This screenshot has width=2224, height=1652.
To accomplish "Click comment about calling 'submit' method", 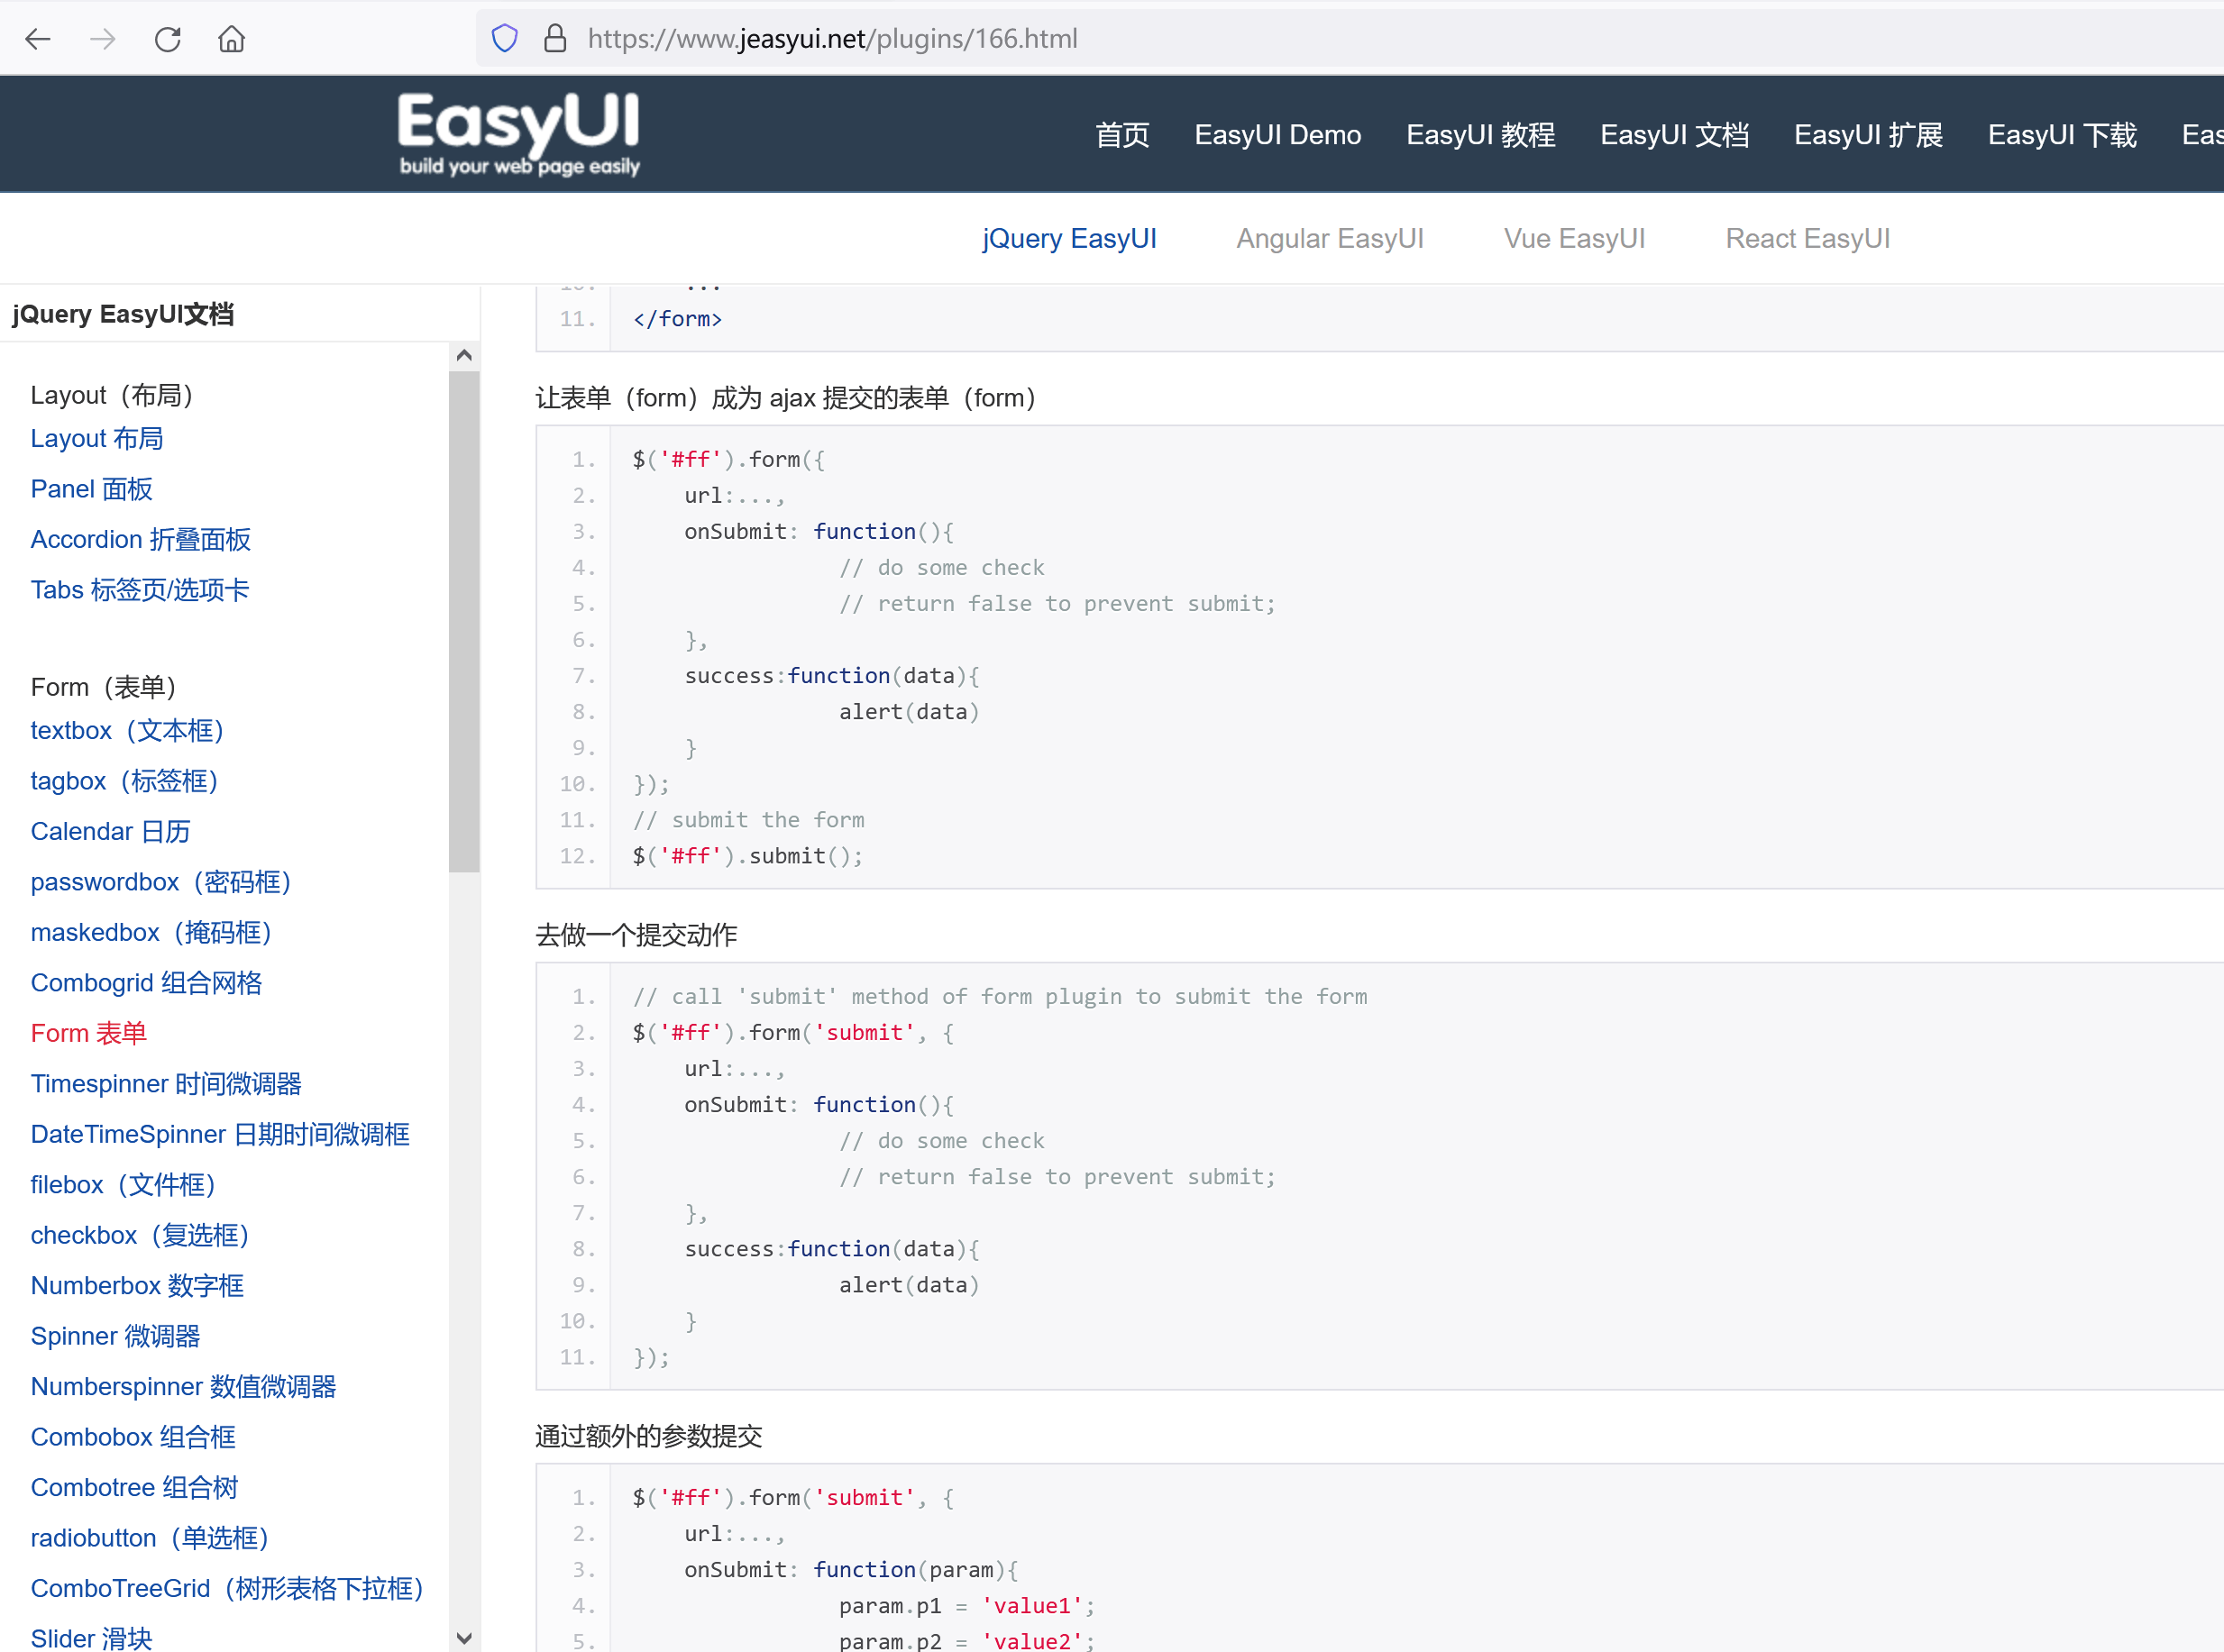I will coord(1000,996).
